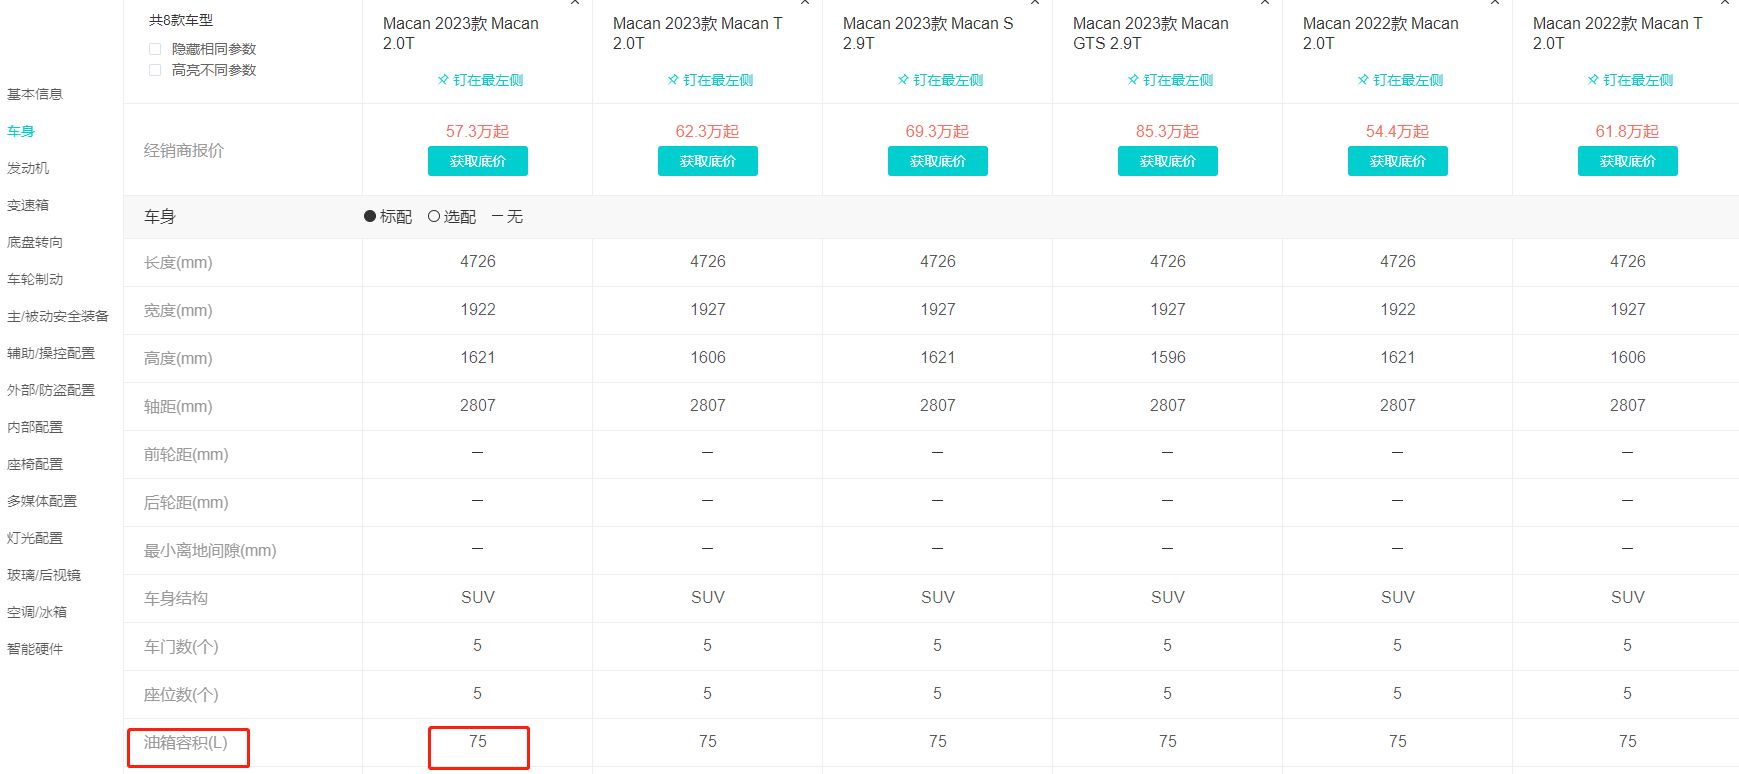Pin Macan 2023款 Macan T 2.0T to the left
The height and width of the screenshot is (774, 1739).
pos(710,80)
